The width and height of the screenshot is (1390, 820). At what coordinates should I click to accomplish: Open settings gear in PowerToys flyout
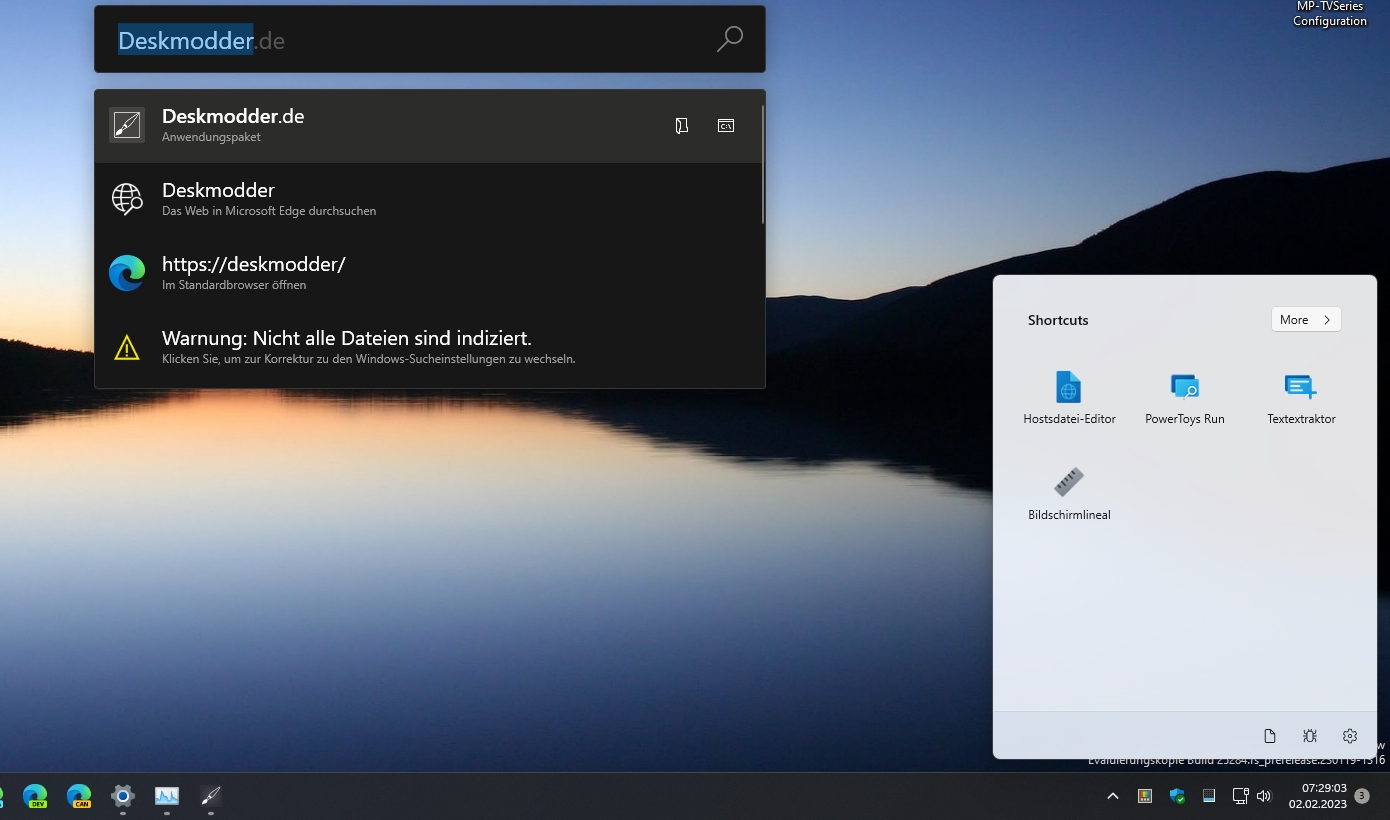click(1350, 736)
